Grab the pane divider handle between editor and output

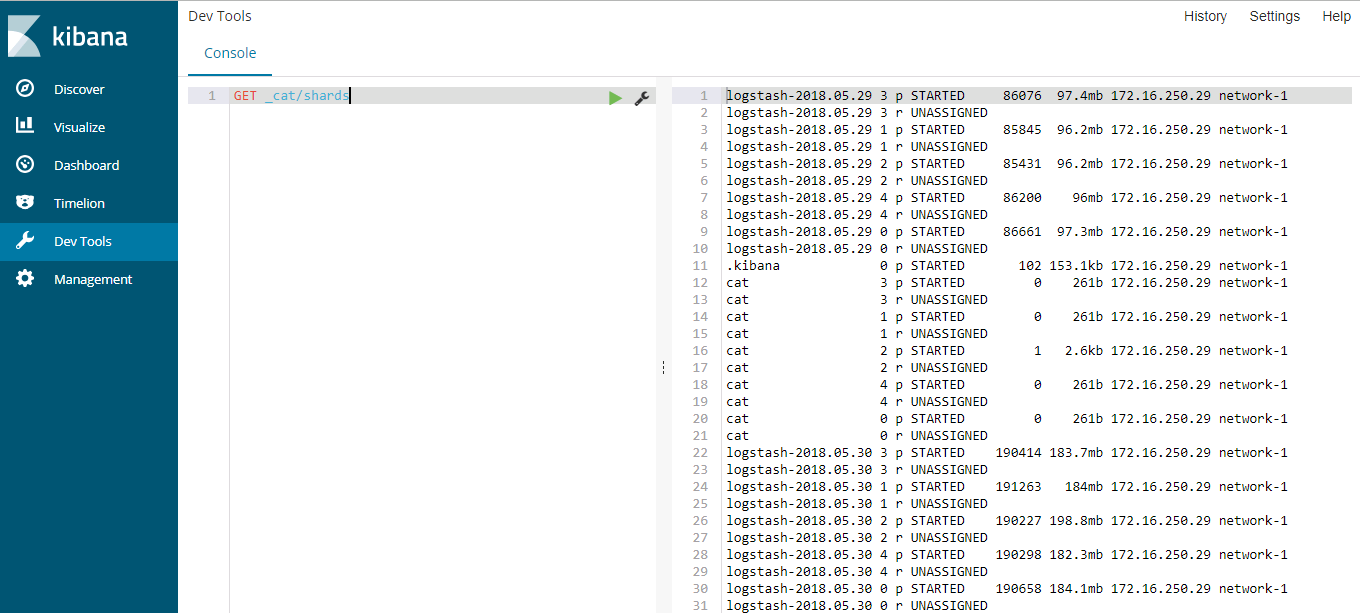click(x=663, y=367)
